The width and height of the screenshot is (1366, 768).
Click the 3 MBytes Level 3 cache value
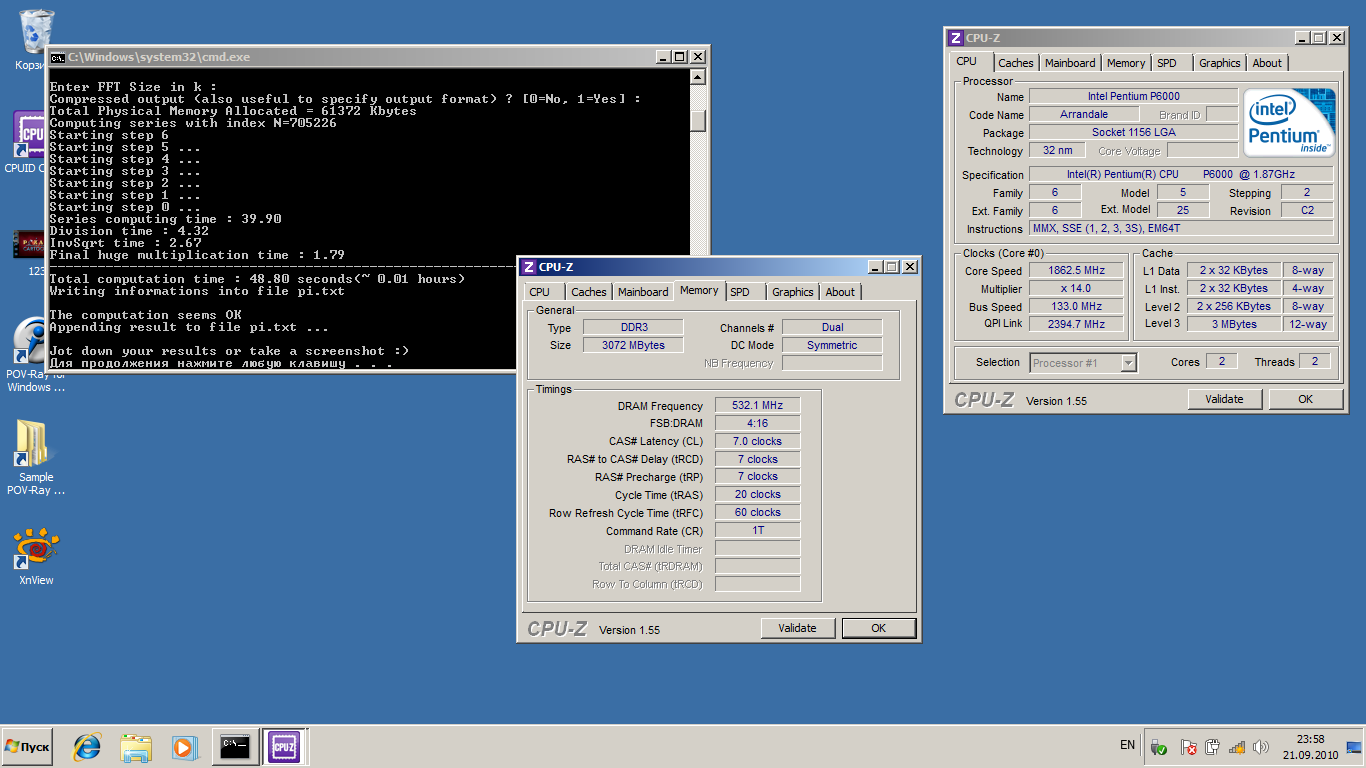click(1234, 324)
